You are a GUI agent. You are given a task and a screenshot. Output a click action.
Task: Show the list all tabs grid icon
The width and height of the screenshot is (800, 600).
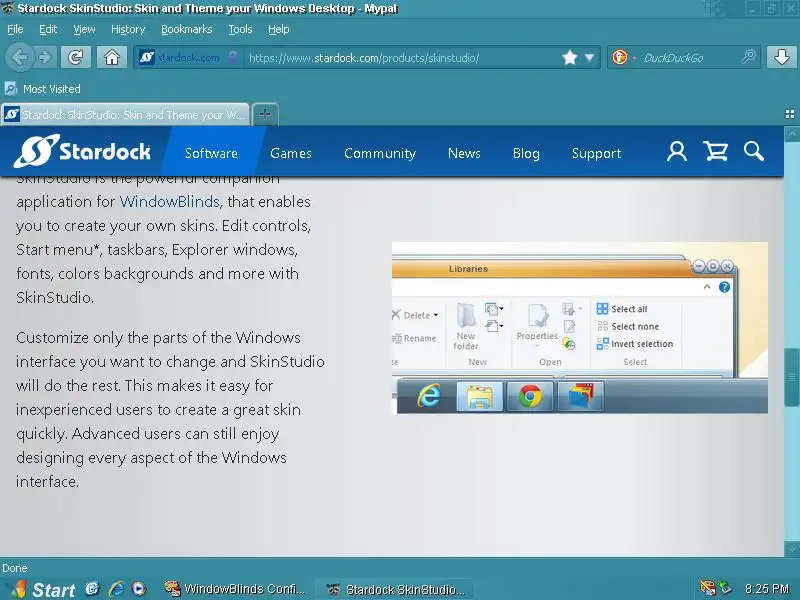point(790,114)
